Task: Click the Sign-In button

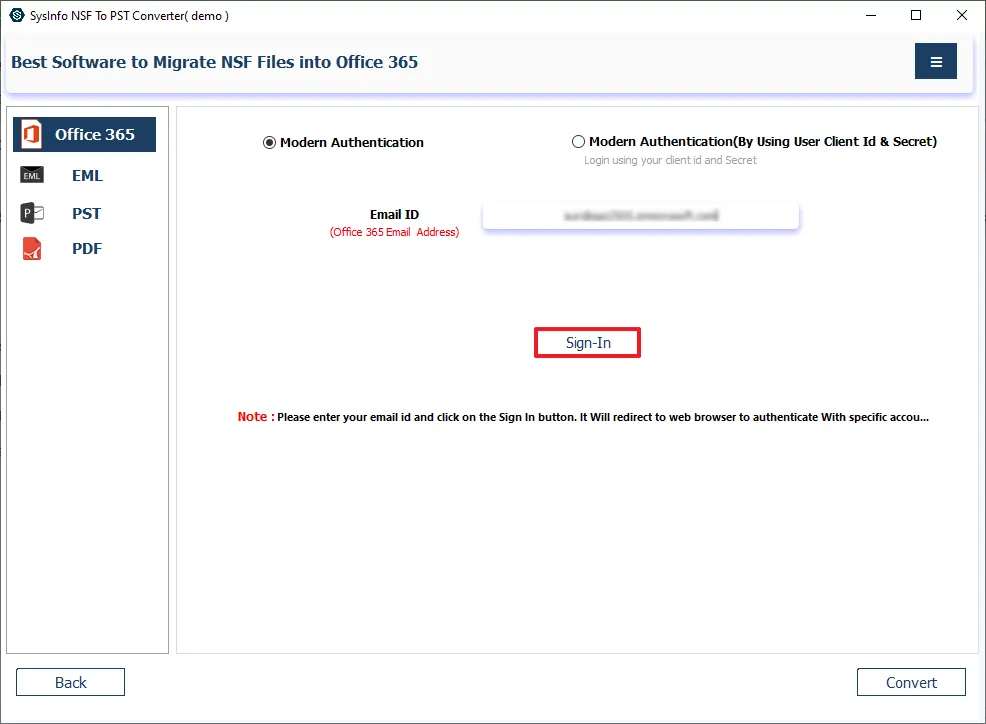Action: point(587,342)
